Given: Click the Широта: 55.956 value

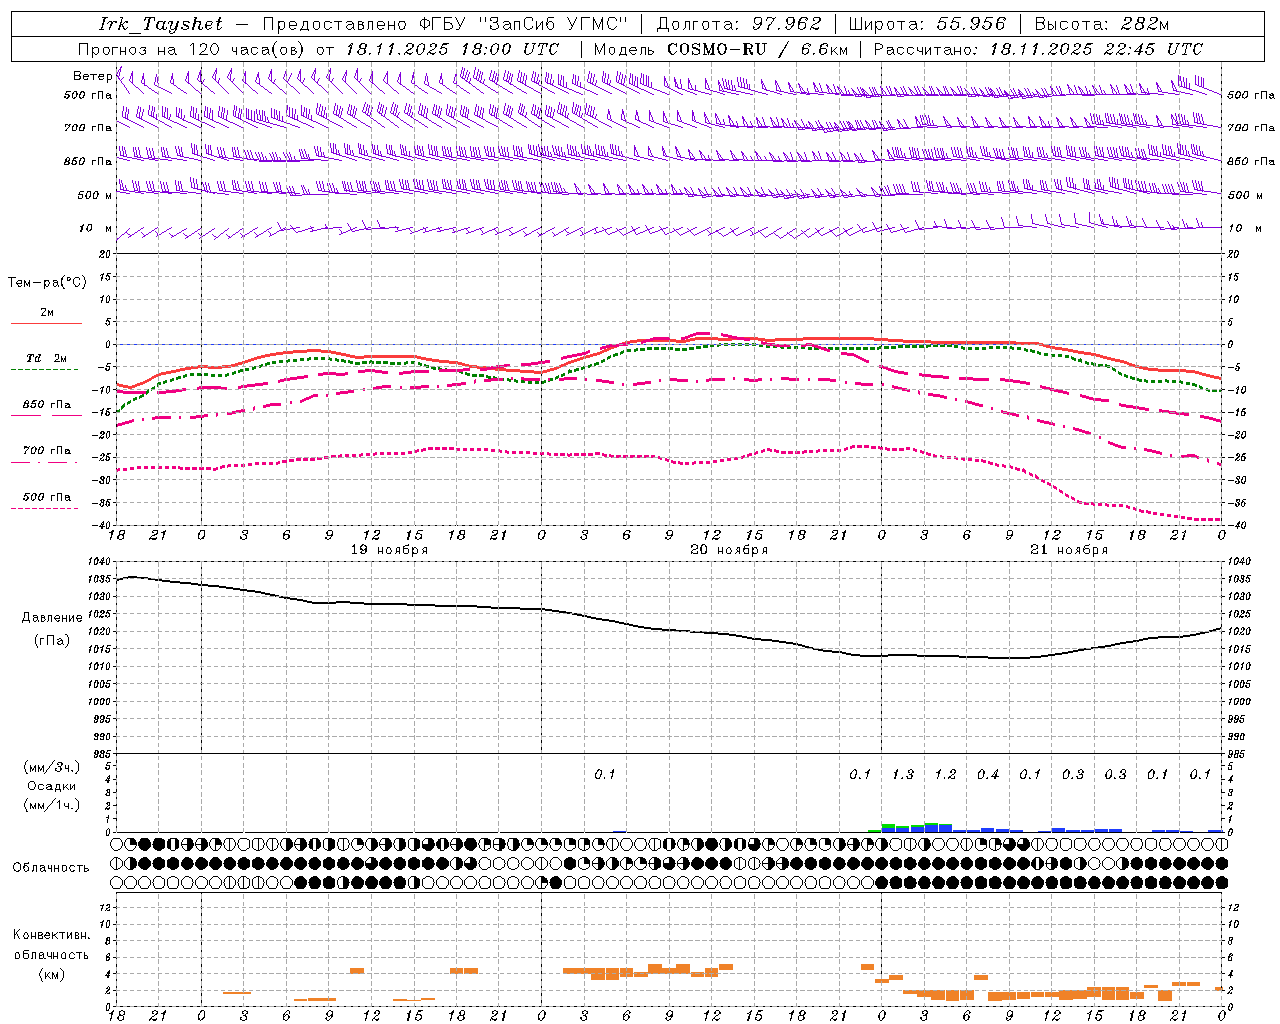Looking at the screenshot, I should 927,24.
